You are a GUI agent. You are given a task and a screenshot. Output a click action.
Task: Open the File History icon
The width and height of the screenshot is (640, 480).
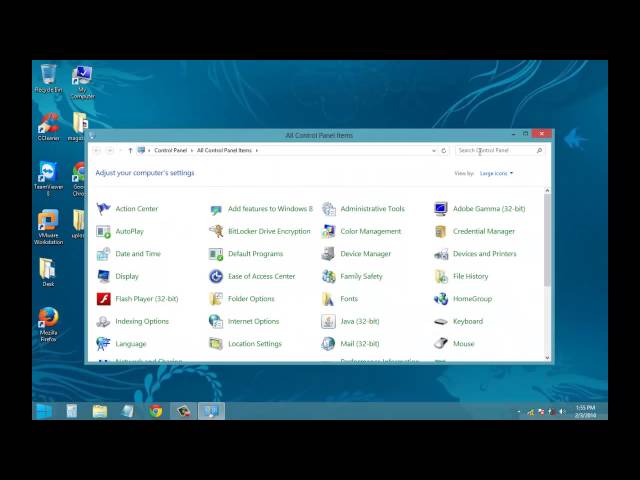click(441, 276)
